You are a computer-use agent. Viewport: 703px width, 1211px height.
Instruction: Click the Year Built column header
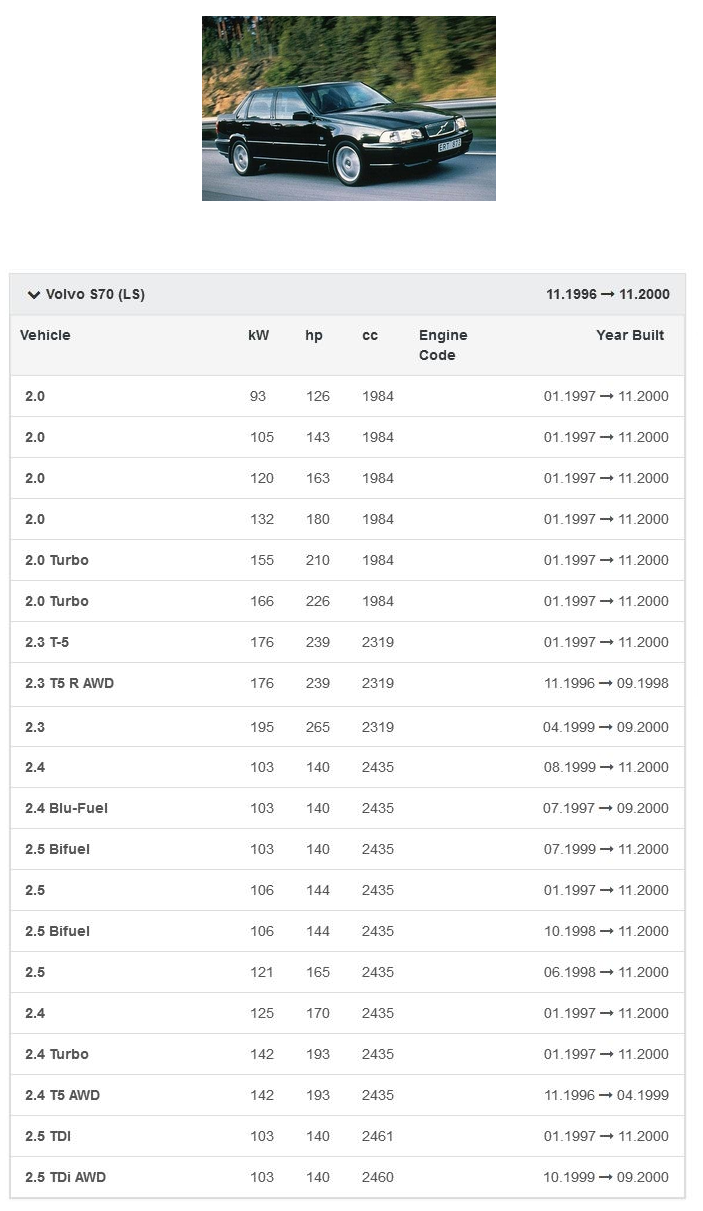630,335
